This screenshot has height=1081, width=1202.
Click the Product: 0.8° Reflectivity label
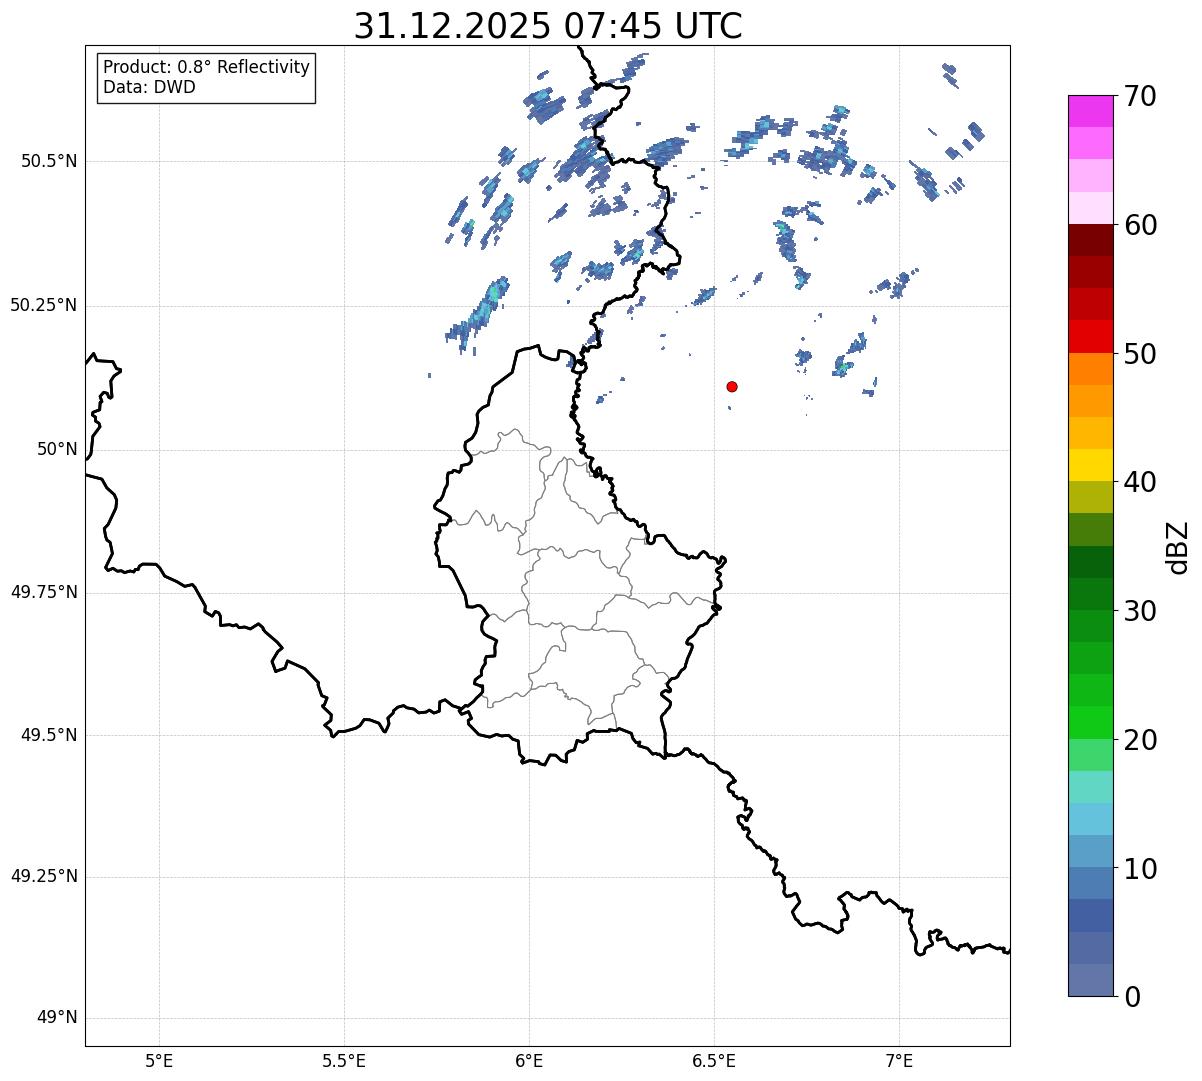pyautogui.click(x=207, y=67)
